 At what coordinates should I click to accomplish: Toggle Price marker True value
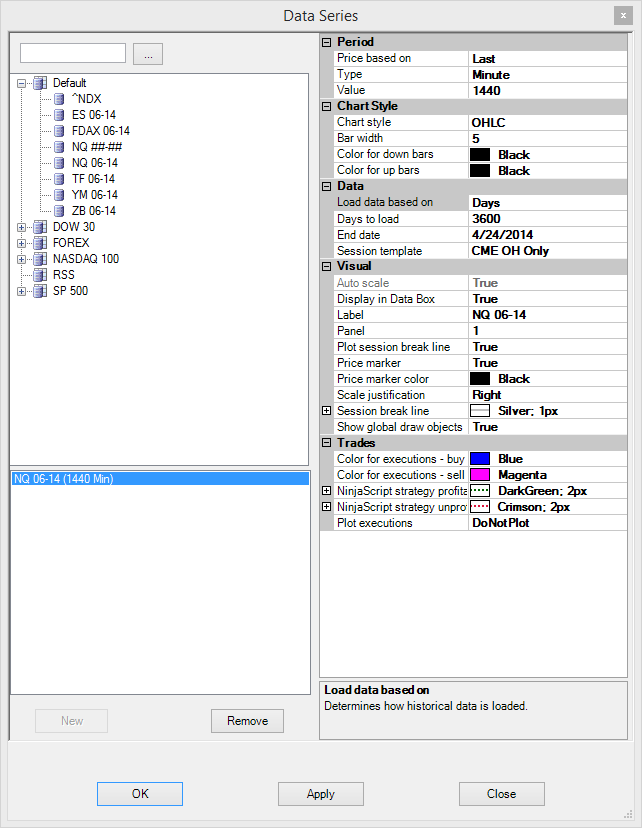point(548,363)
